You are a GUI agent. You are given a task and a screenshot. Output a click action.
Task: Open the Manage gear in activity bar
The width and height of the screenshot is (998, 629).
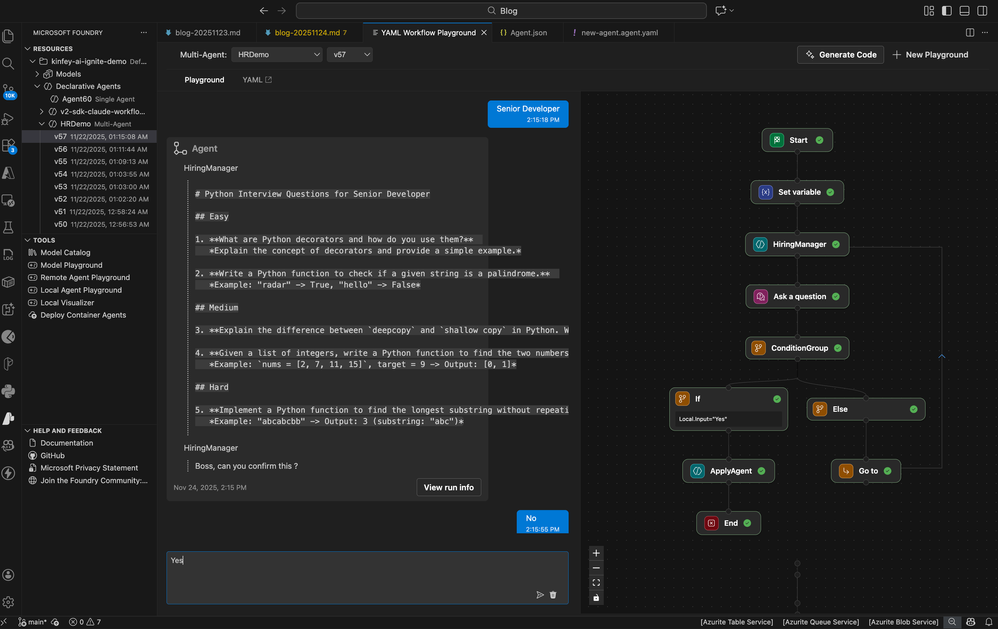point(8,602)
